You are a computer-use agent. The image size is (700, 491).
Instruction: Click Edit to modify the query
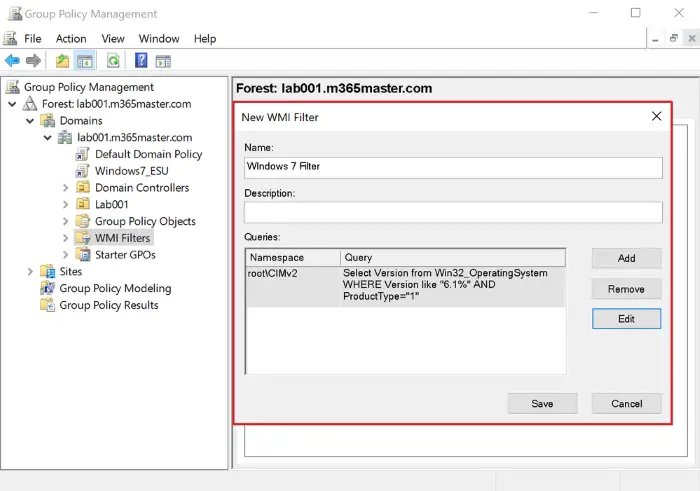click(x=626, y=319)
